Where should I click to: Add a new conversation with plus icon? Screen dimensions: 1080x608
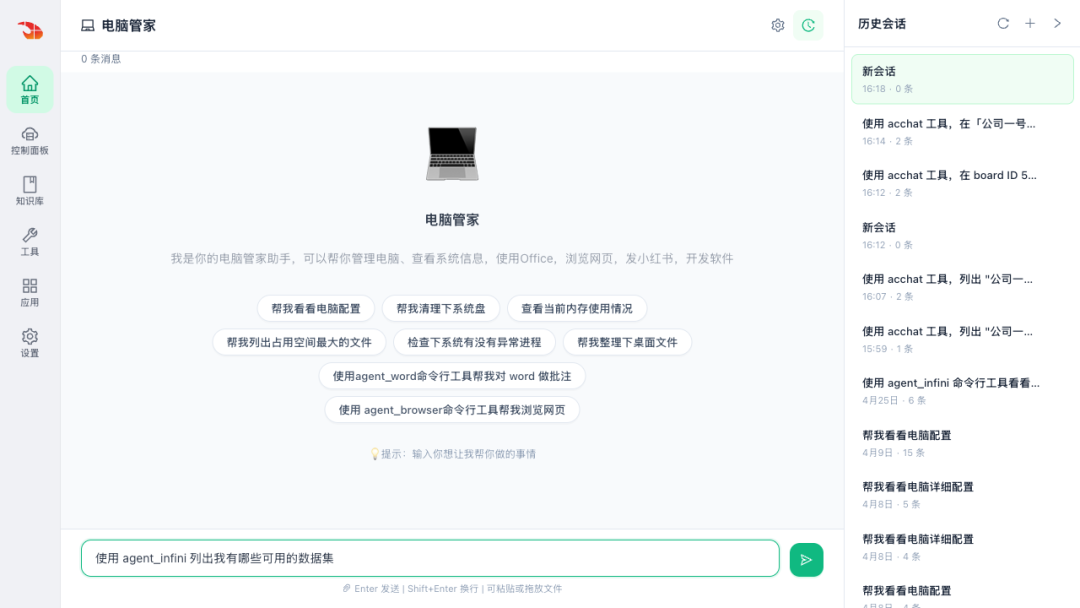1030,23
